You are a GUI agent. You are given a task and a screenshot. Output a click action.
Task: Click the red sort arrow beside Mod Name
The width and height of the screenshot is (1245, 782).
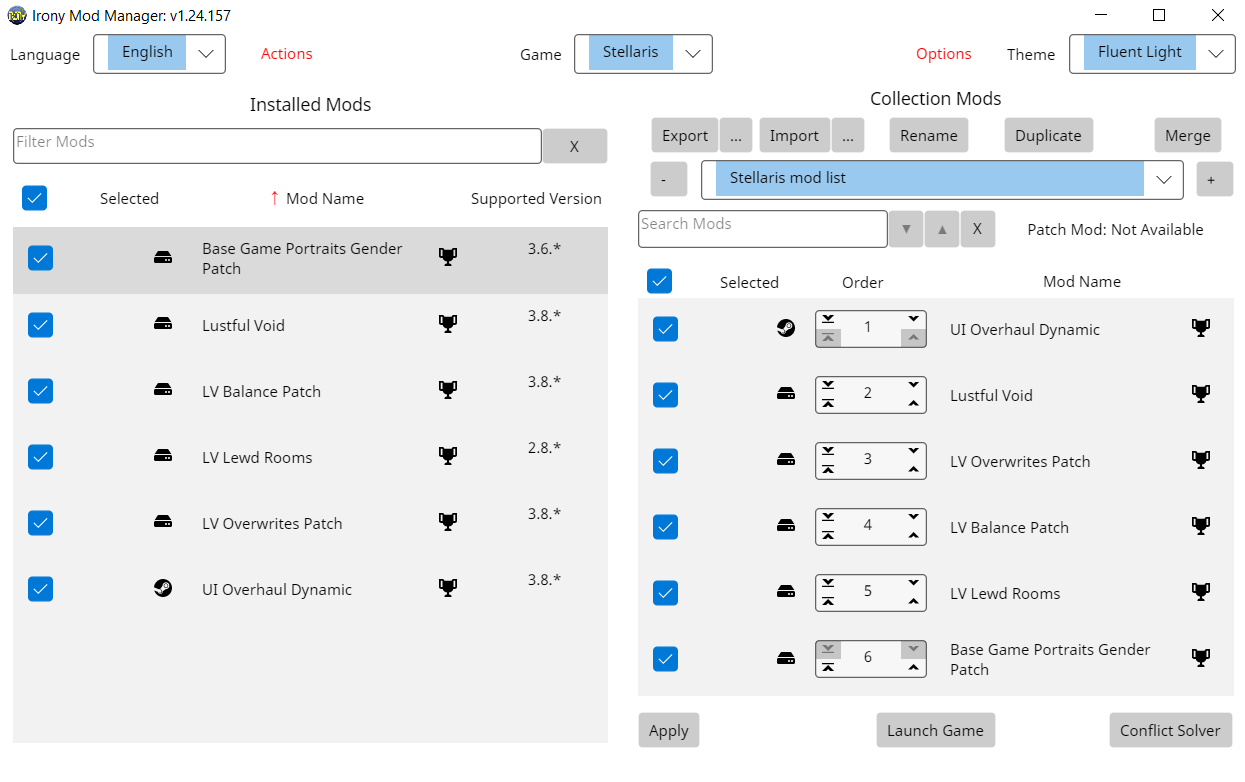[274, 198]
